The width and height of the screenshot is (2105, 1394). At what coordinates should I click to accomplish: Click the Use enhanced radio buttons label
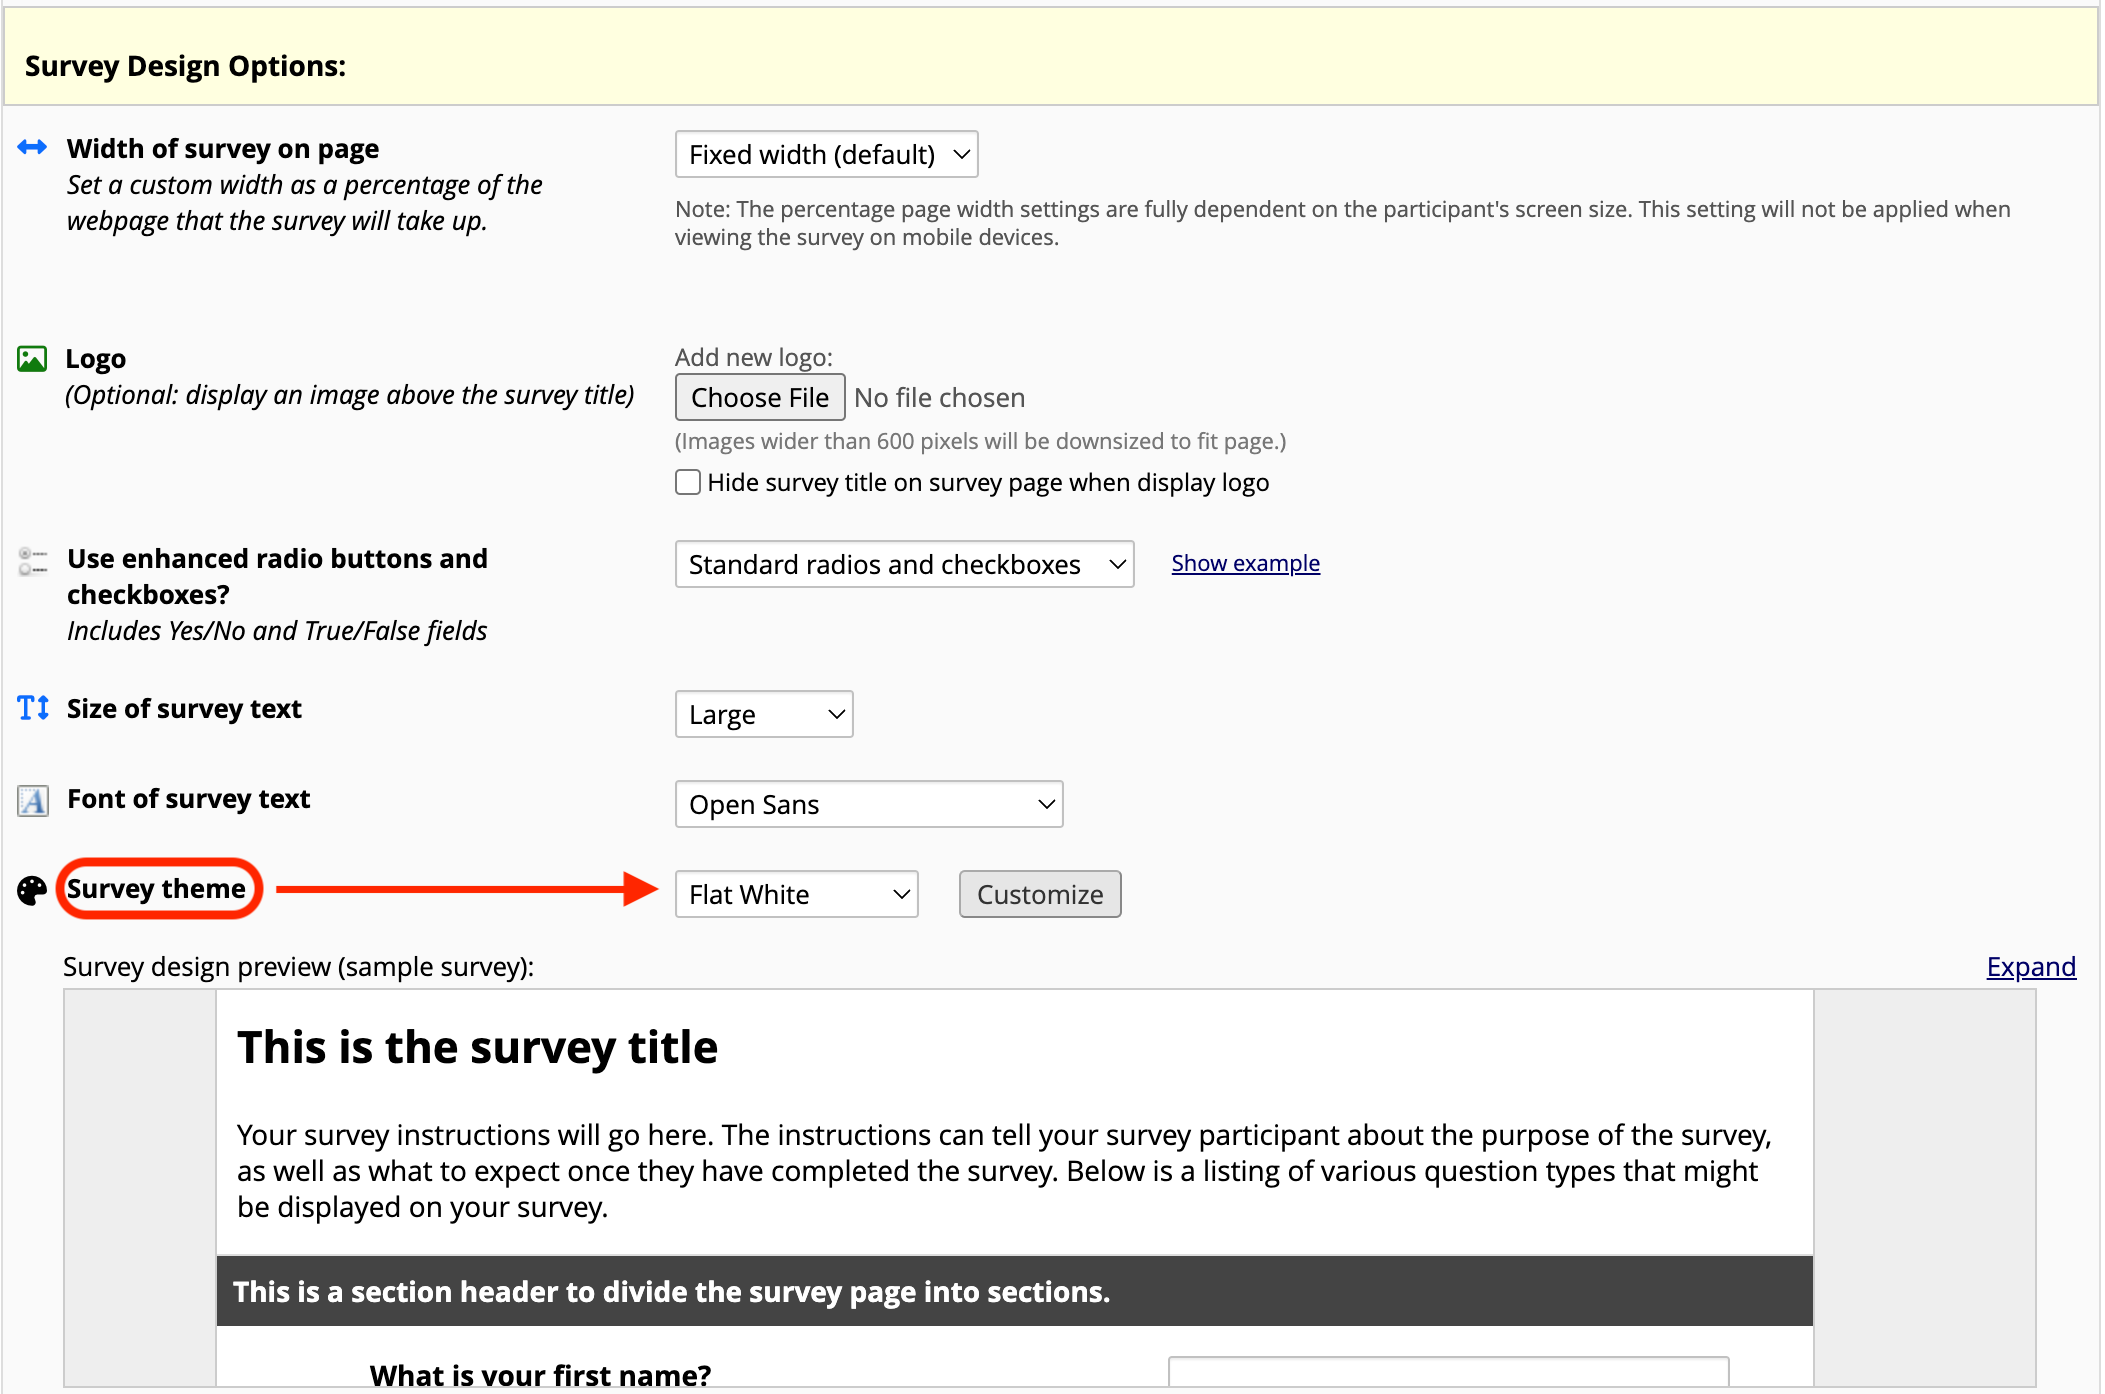click(x=277, y=576)
